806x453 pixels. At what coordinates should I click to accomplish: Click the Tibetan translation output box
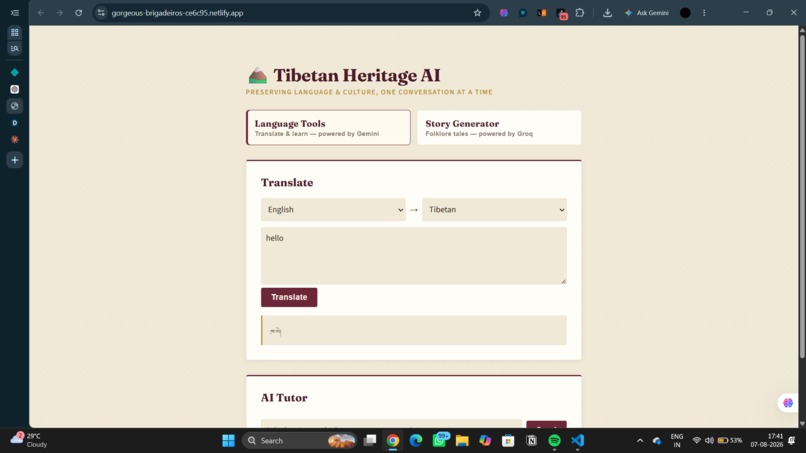point(414,330)
